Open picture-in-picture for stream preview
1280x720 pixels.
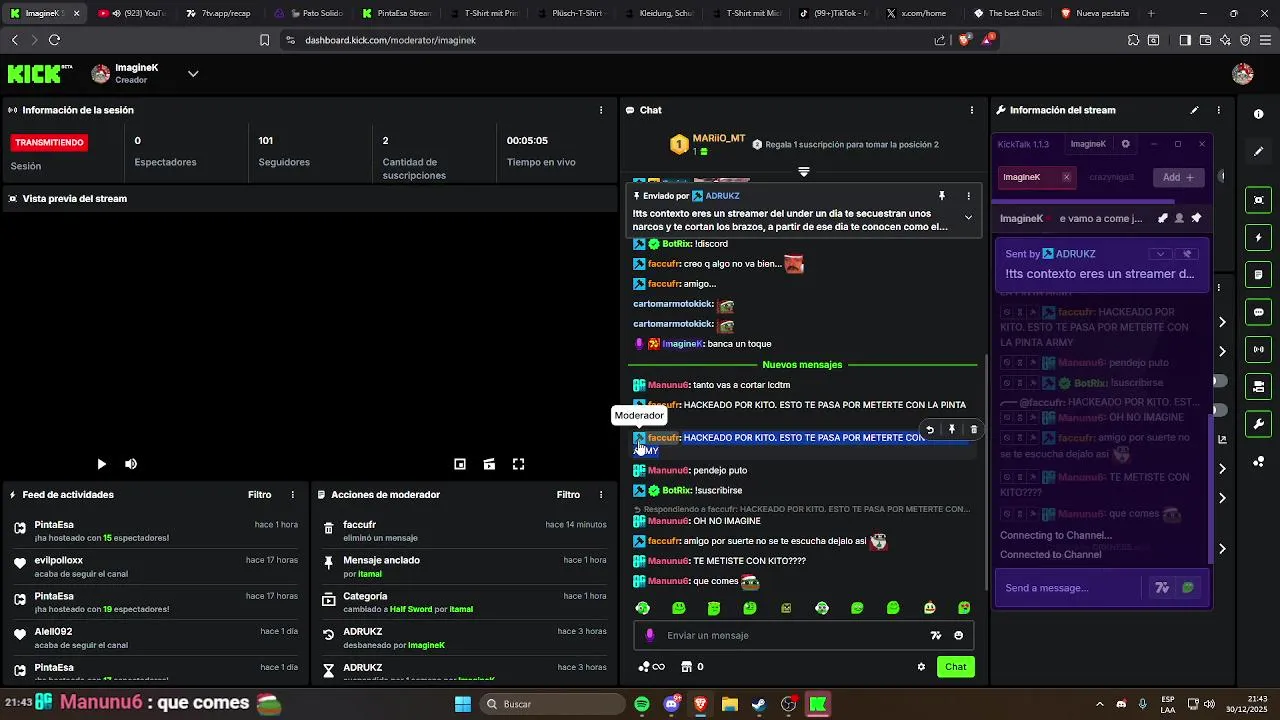click(460, 464)
